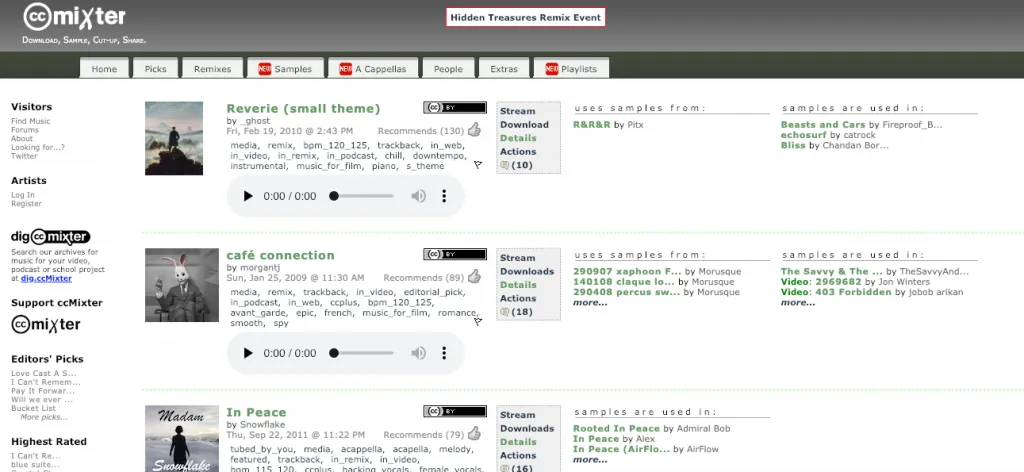Screen dimensions: 1024x472
Task: Open the Rooted In Peace remix link
Action: 616,428
